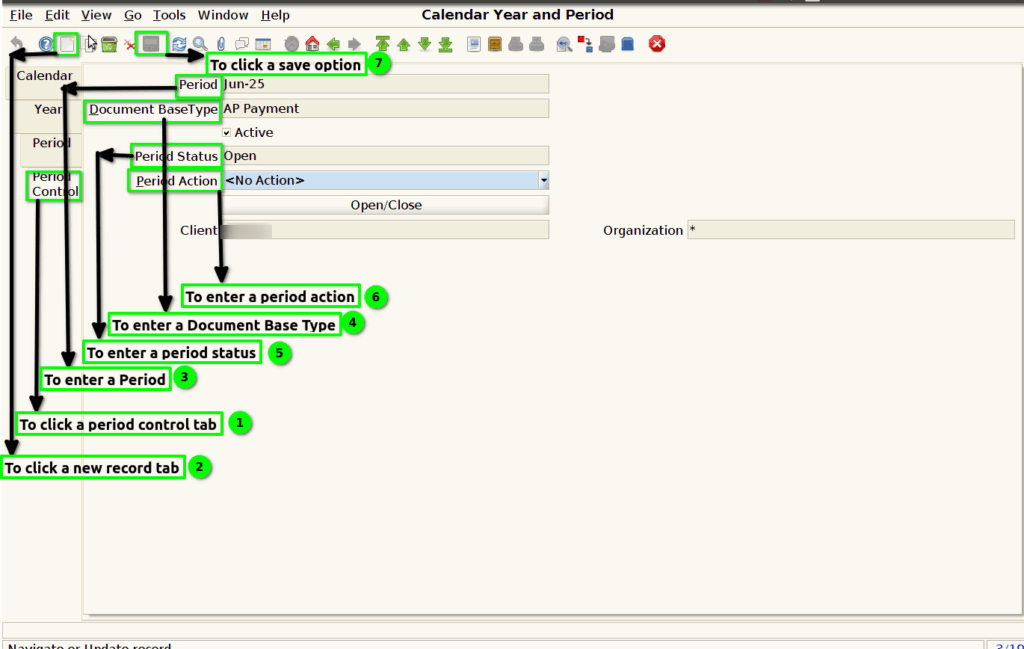Viewport: 1024px width, 649px height.
Task: Open the Window menu
Action: coord(223,14)
